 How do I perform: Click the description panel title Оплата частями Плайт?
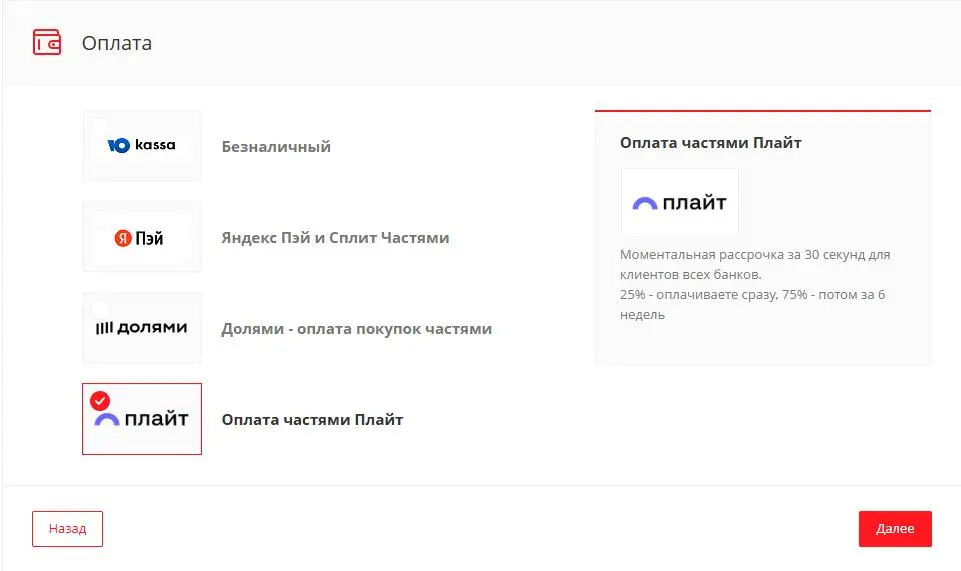coord(710,143)
